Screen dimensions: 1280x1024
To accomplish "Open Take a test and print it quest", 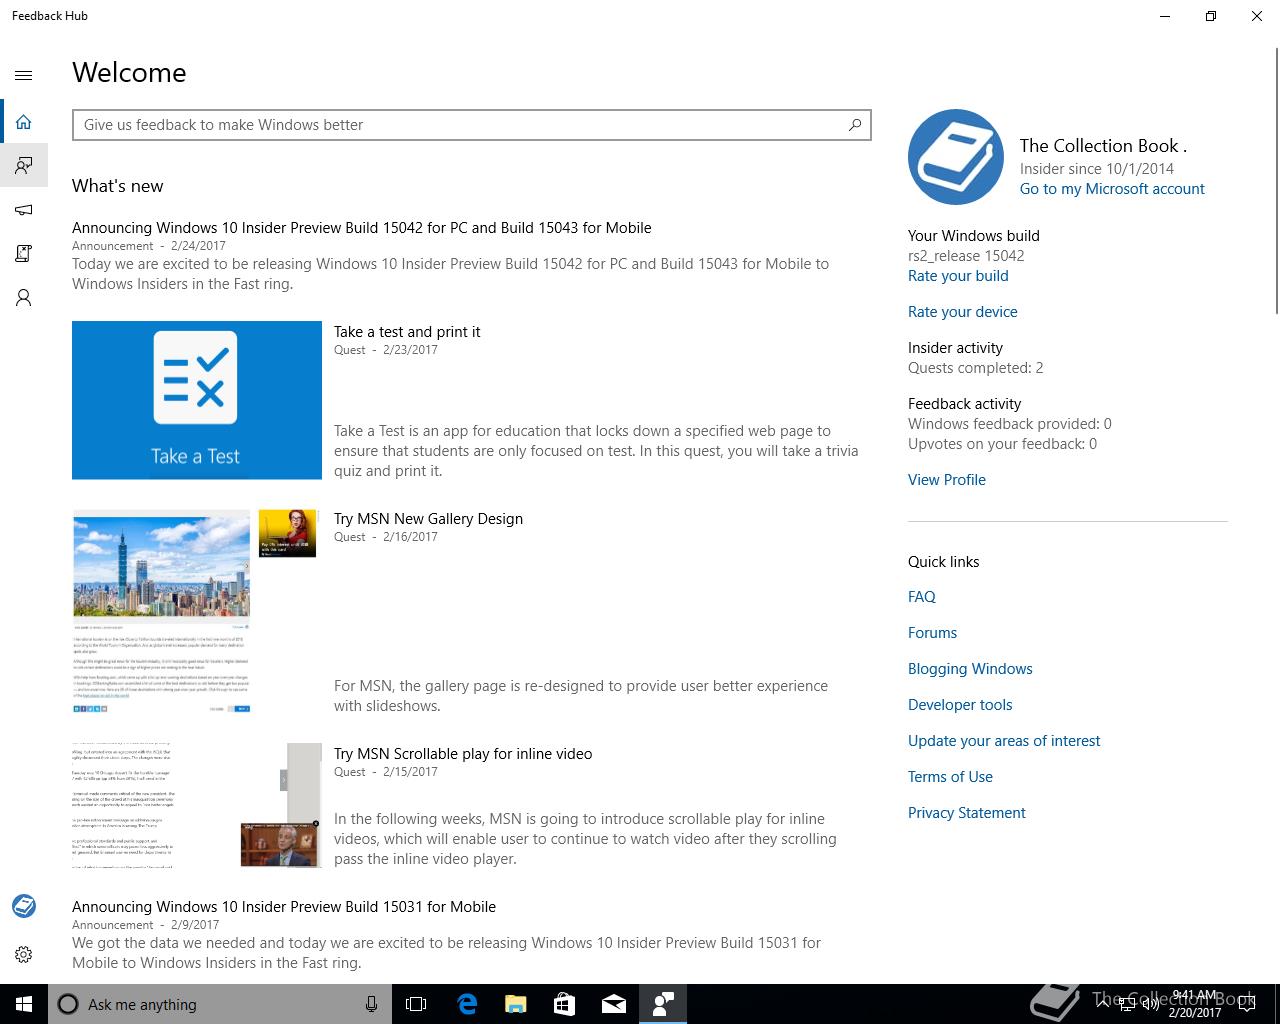I will [x=407, y=332].
